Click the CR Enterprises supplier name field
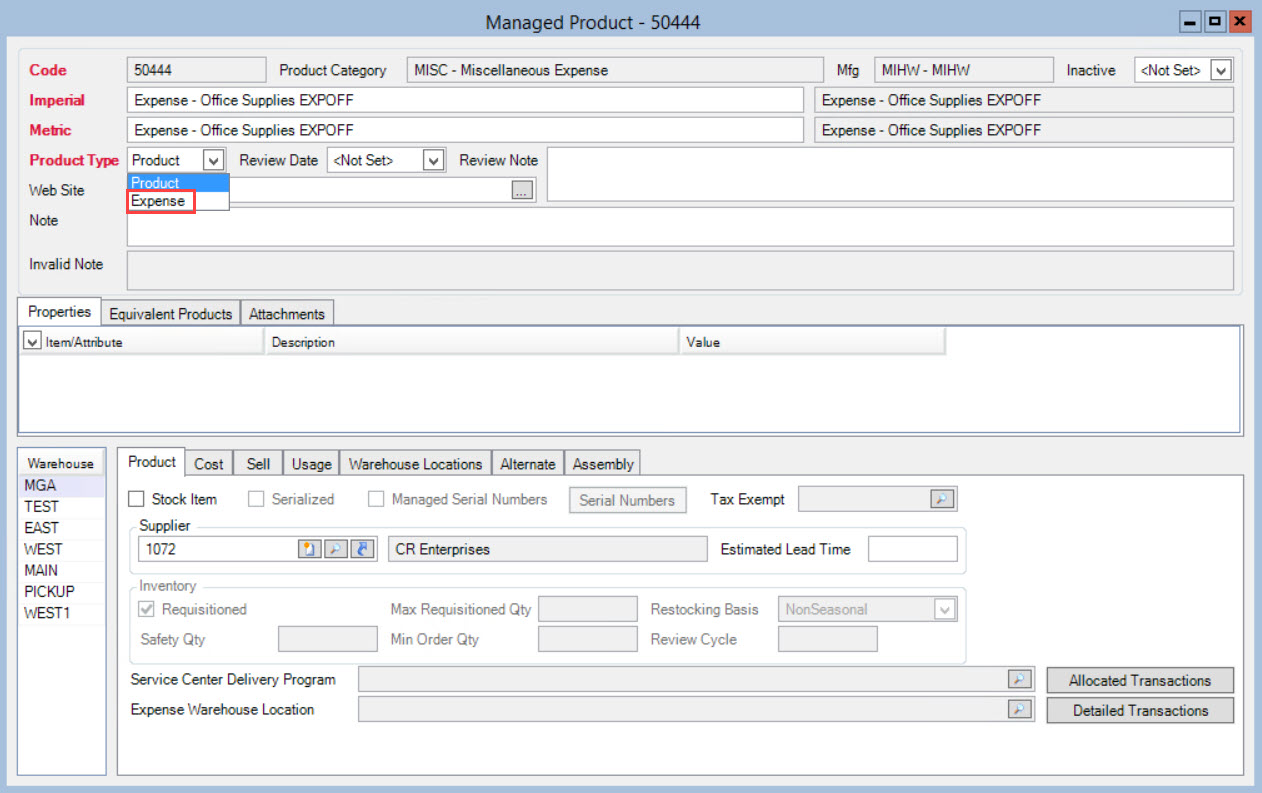This screenshot has width=1262, height=793. point(547,549)
